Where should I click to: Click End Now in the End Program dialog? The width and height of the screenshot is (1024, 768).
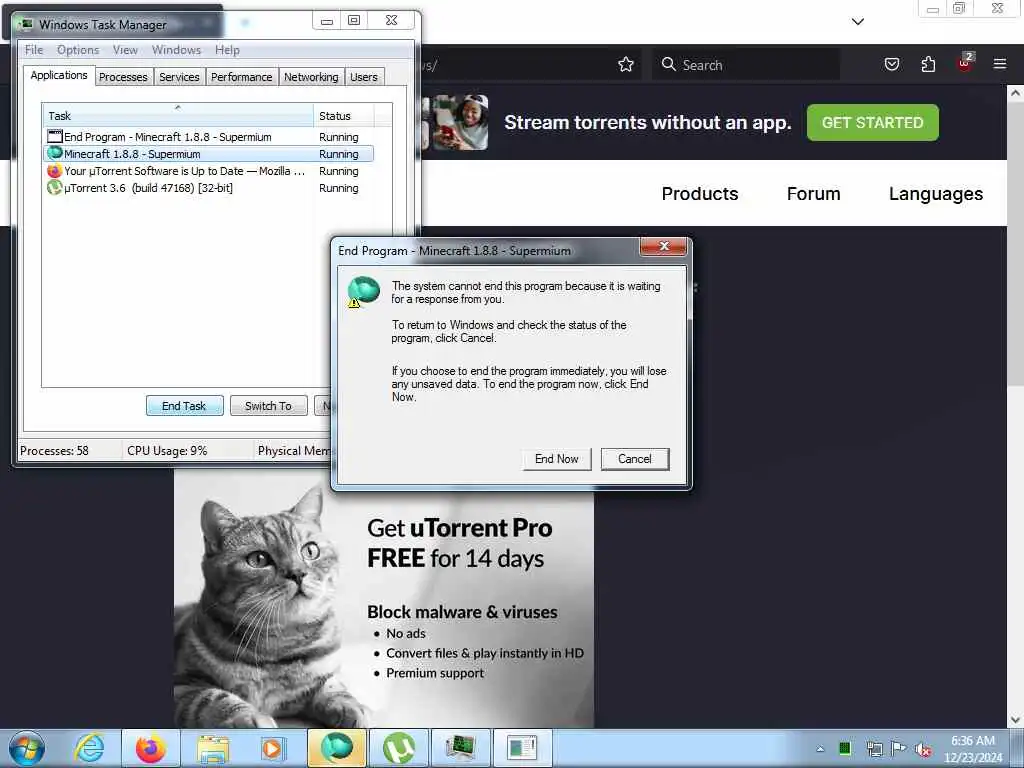point(556,458)
